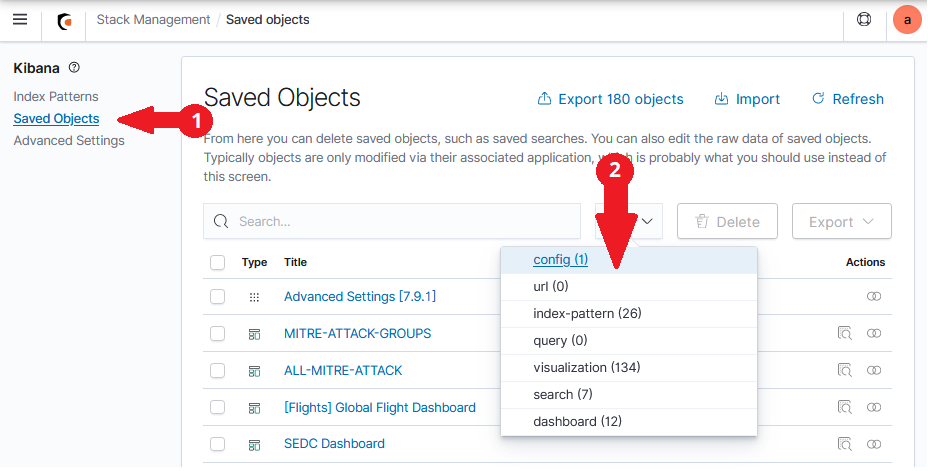This screenshot has width=928, height=471.
Task: Show relationships for Global Flight Dashboard
Action: point(874,408)
